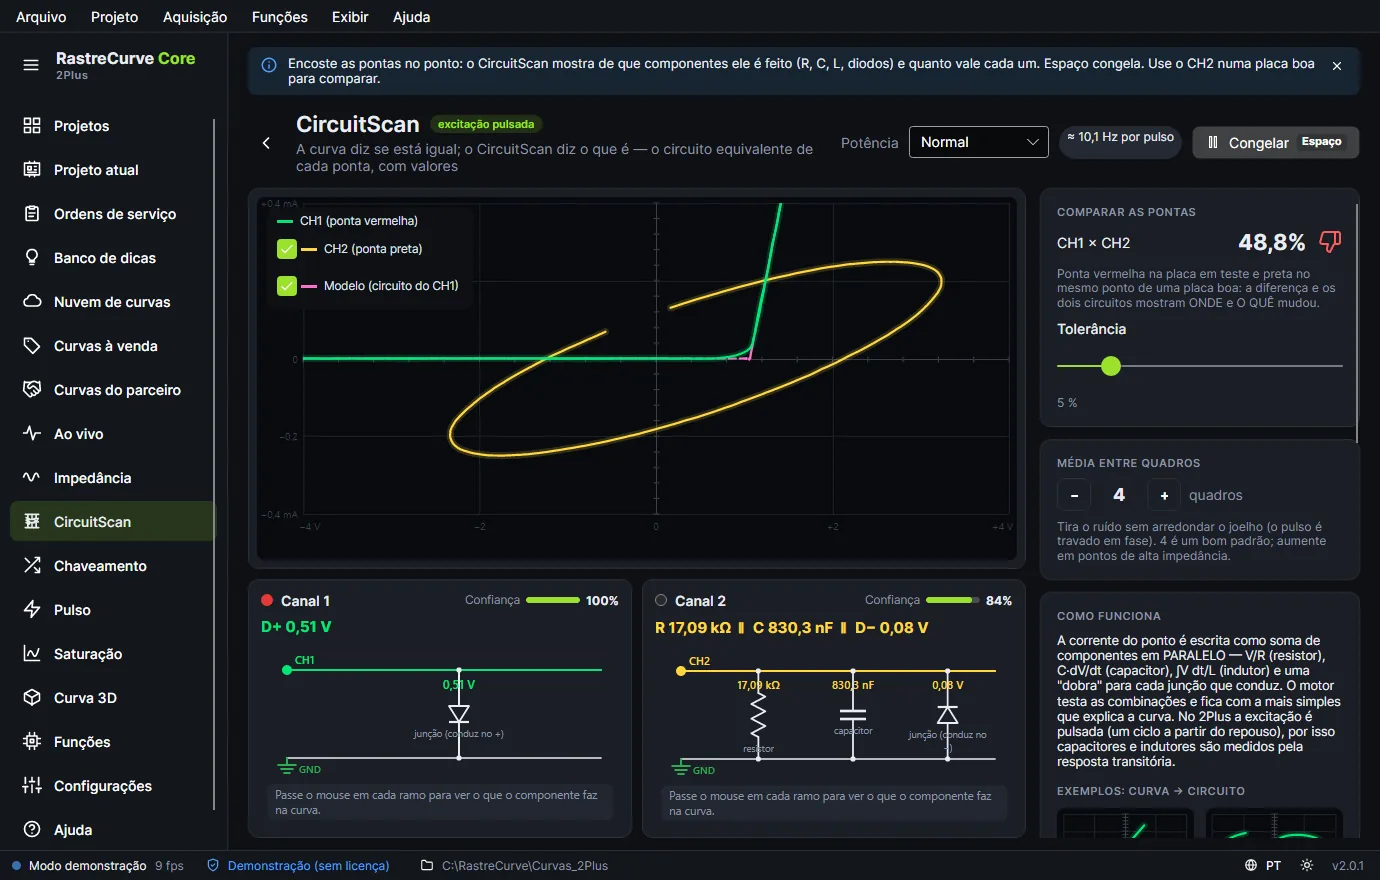The width and height of the screenshot is (1380, 880).
Task: Open Projetos in the sidebar
Action: pos(112,126)
